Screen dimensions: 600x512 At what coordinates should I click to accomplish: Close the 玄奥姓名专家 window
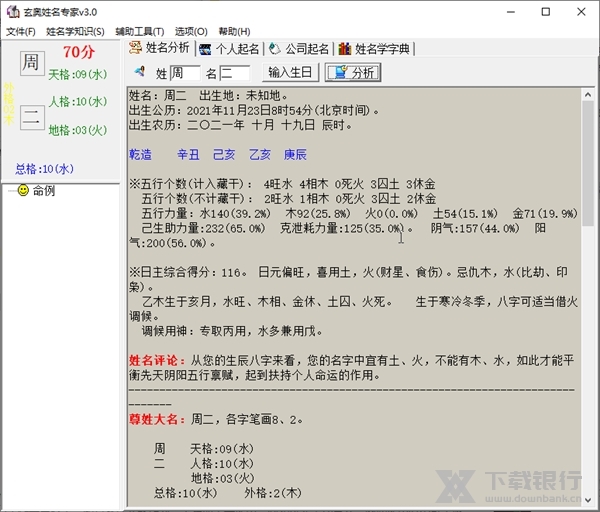tap(581, 12)
